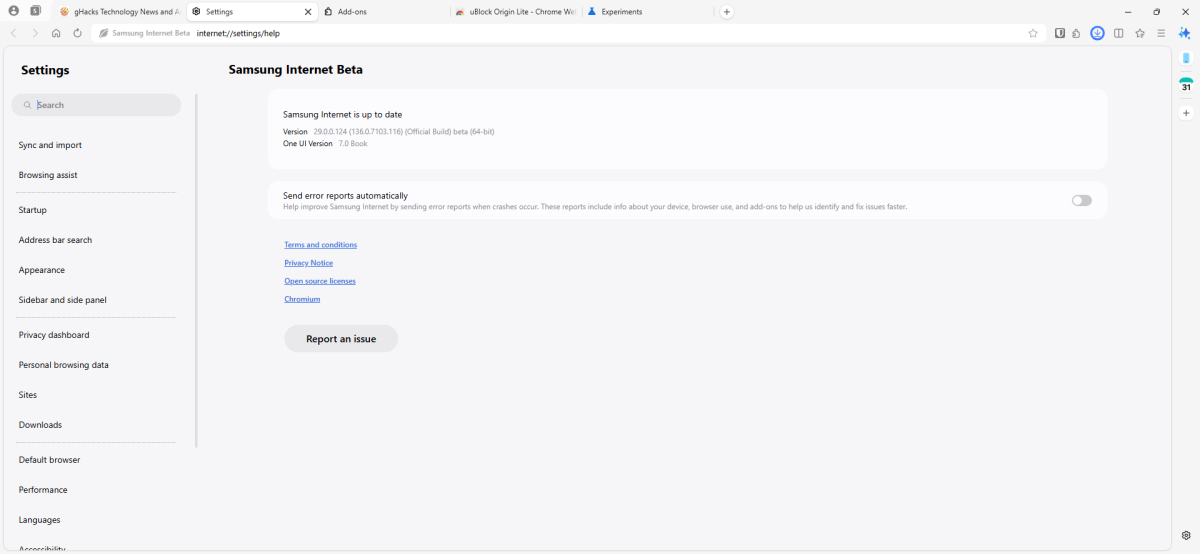
Task: Close the Settings tab
Action: click(308, 12)
